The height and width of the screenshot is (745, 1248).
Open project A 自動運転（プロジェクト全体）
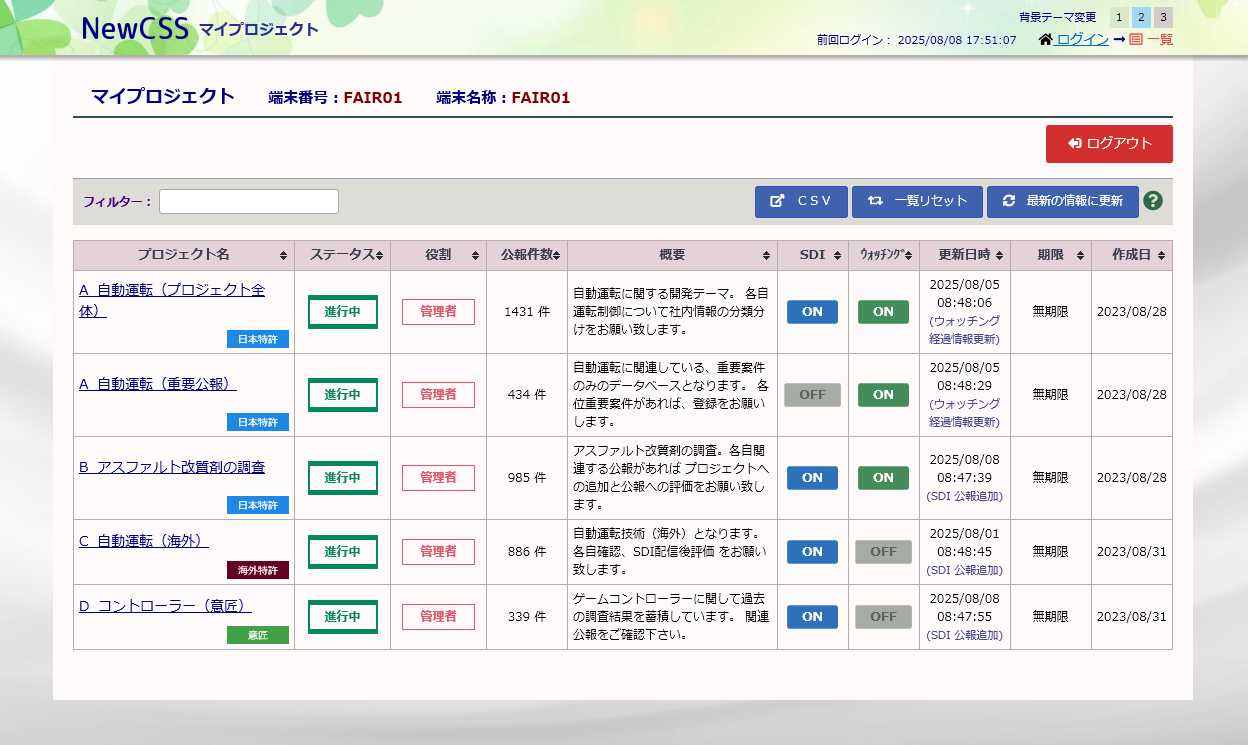coord(172,300)
